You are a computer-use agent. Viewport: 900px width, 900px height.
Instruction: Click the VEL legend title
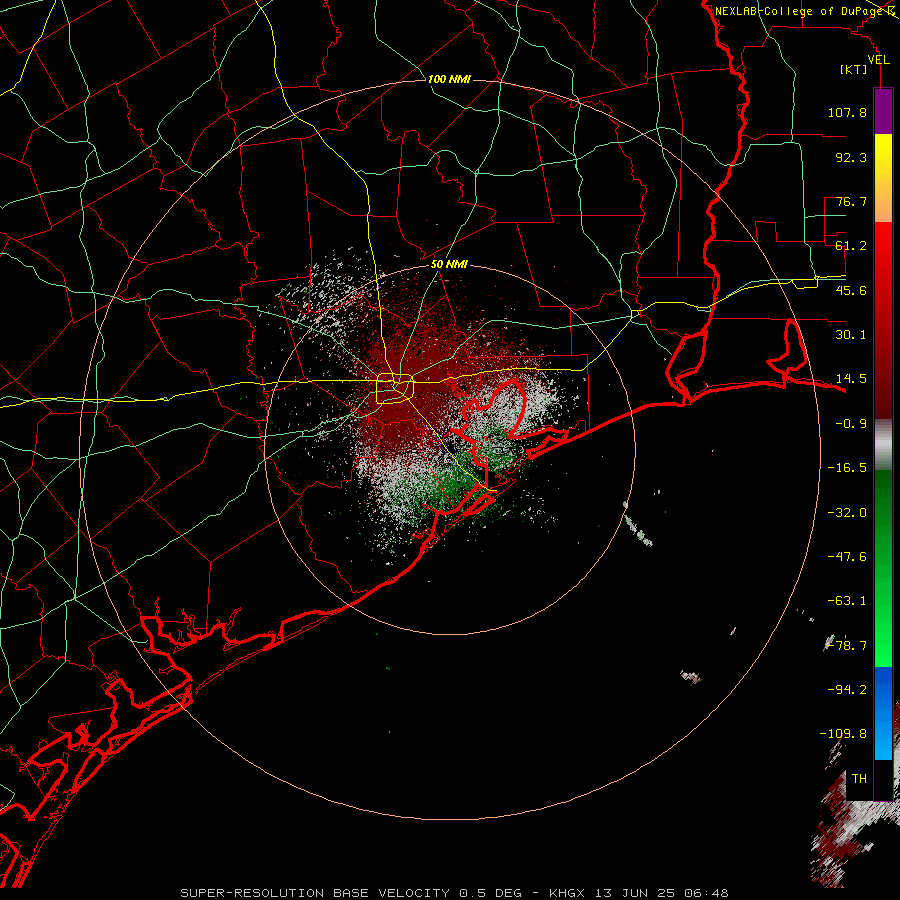tap(879, 60)
